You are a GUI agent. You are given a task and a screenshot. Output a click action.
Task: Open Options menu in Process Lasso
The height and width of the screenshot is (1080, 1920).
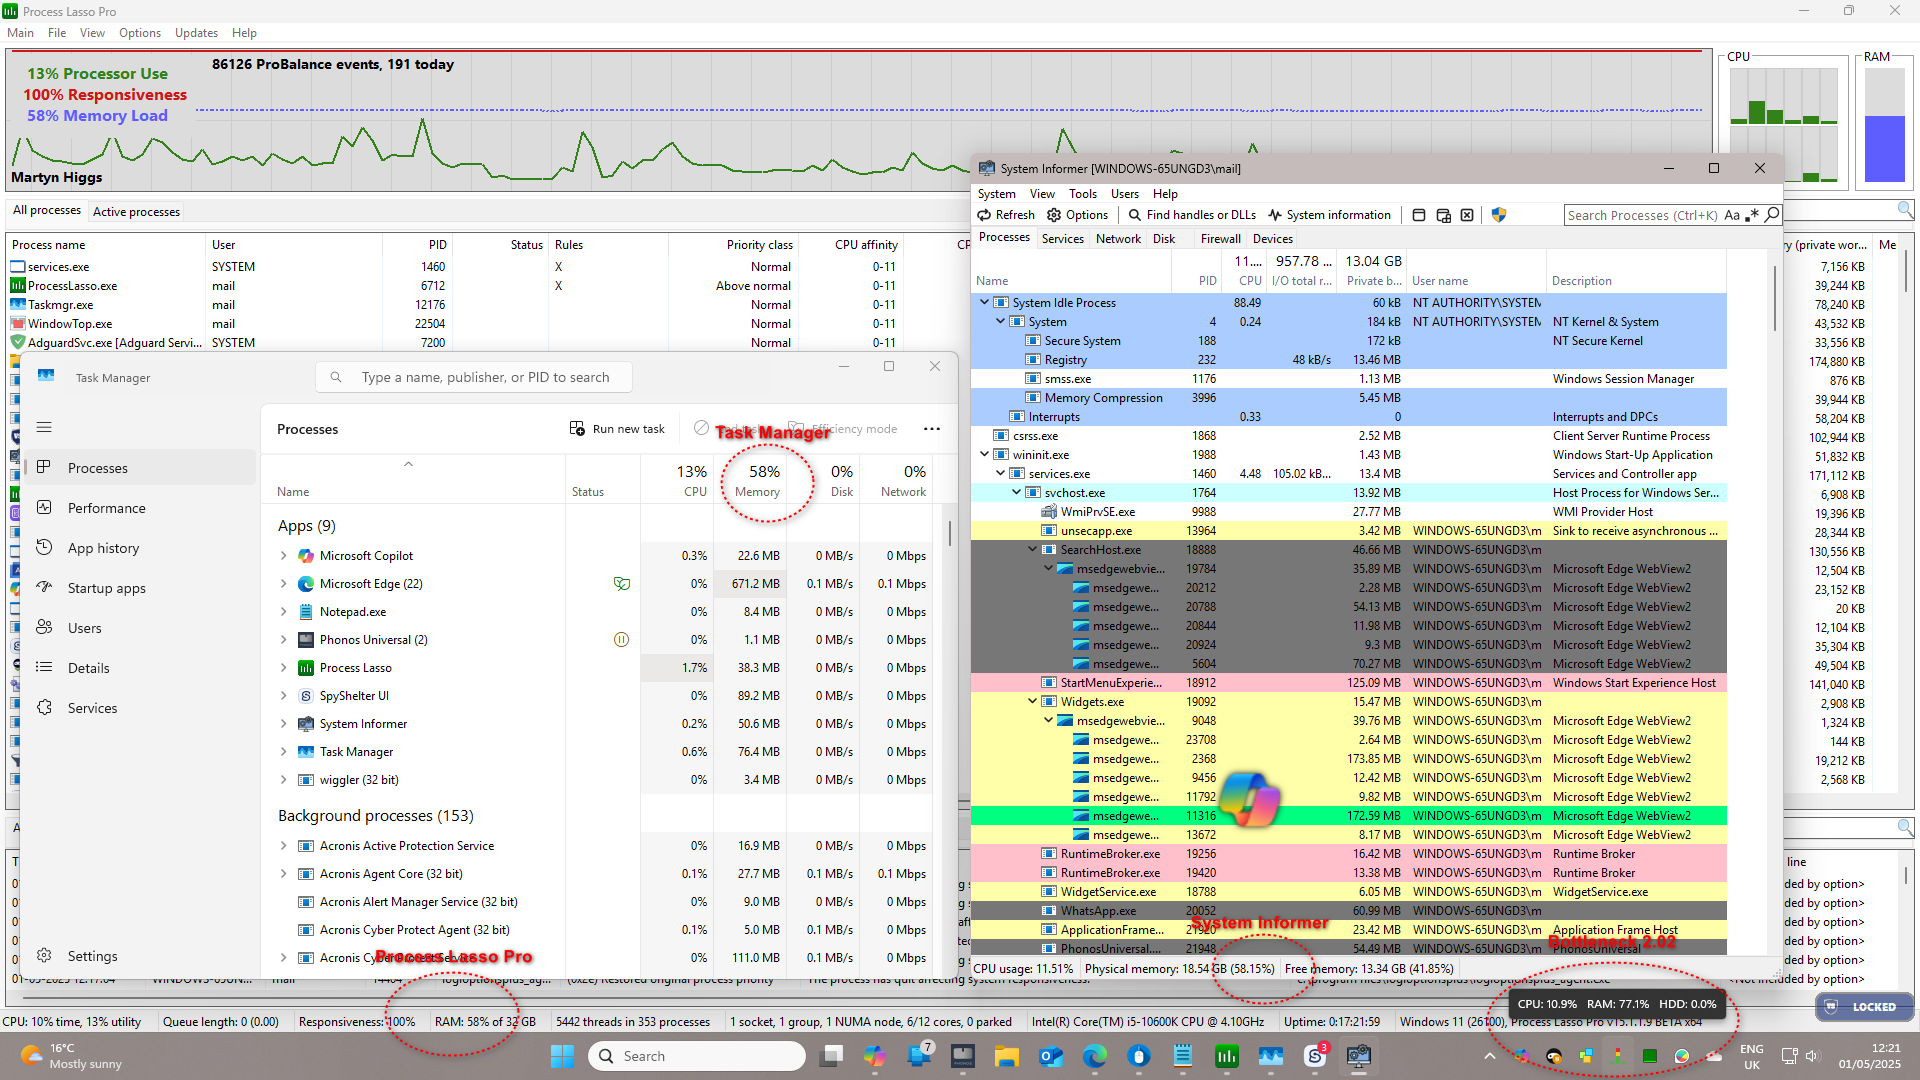pyautogui.click(x=140, y=33)
